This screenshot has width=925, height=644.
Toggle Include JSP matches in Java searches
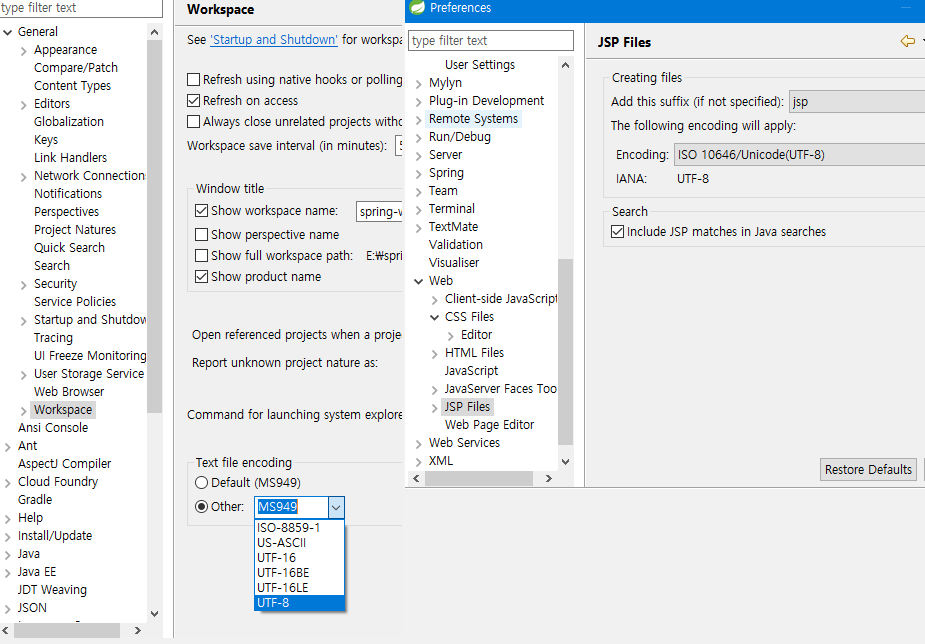[x=618, y=232]
